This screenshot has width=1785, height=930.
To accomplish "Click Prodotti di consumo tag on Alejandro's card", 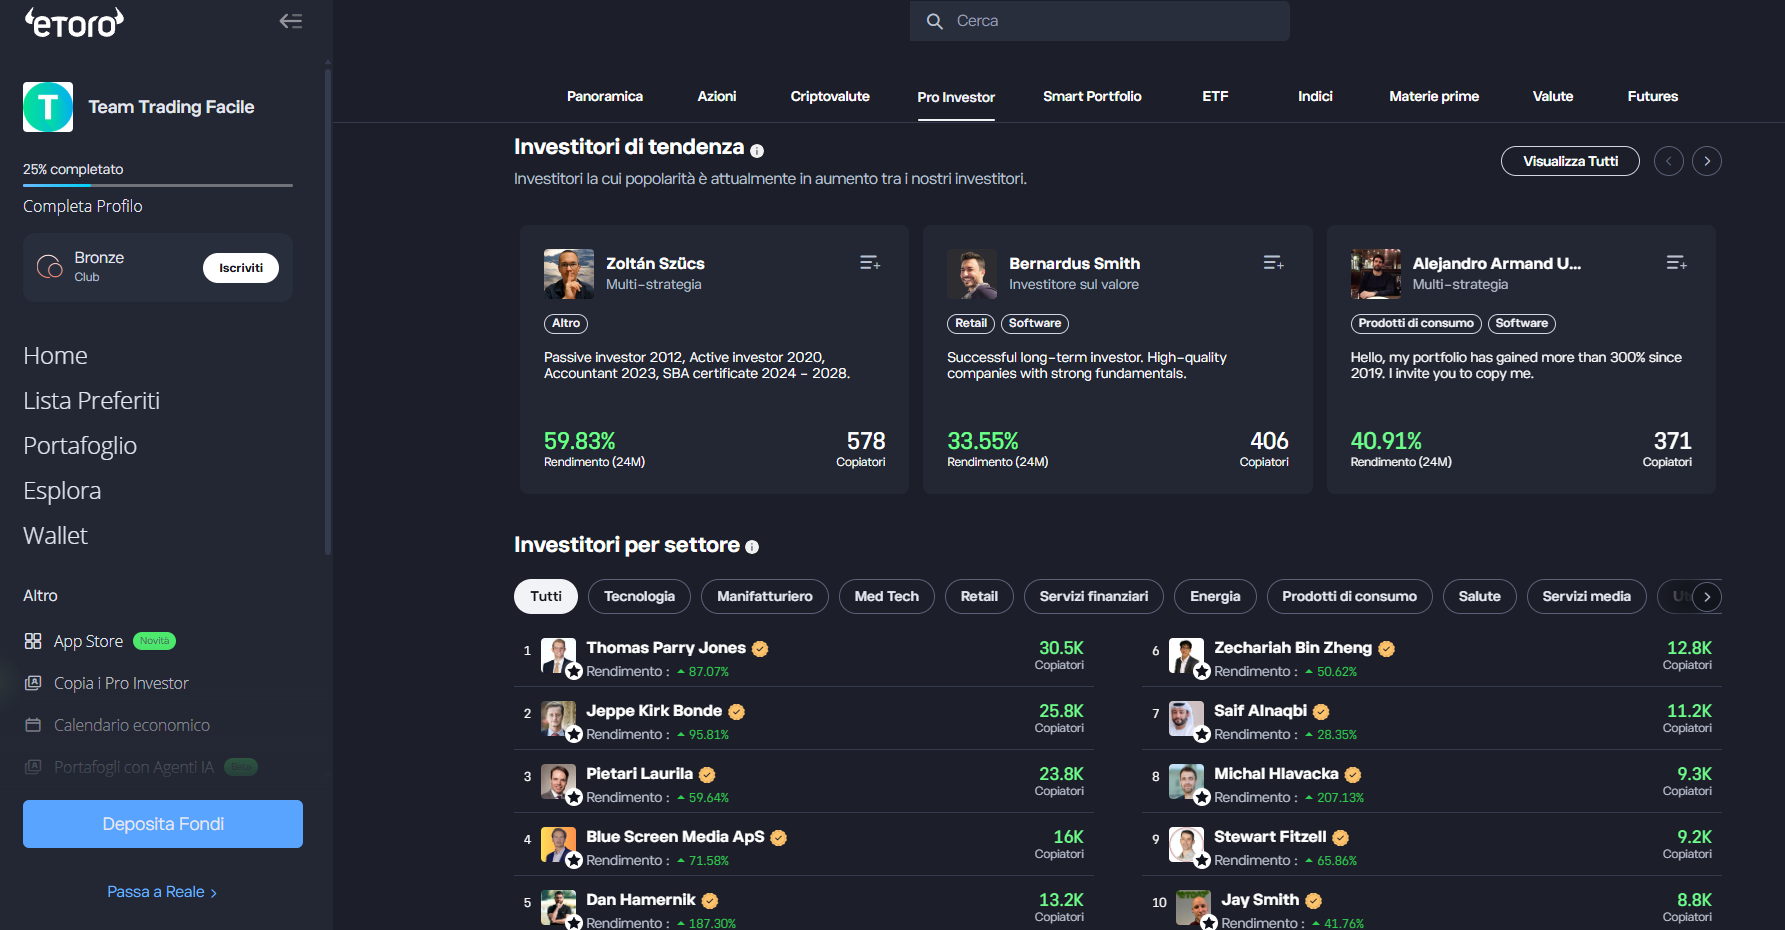I will (x=1416, y=324).
